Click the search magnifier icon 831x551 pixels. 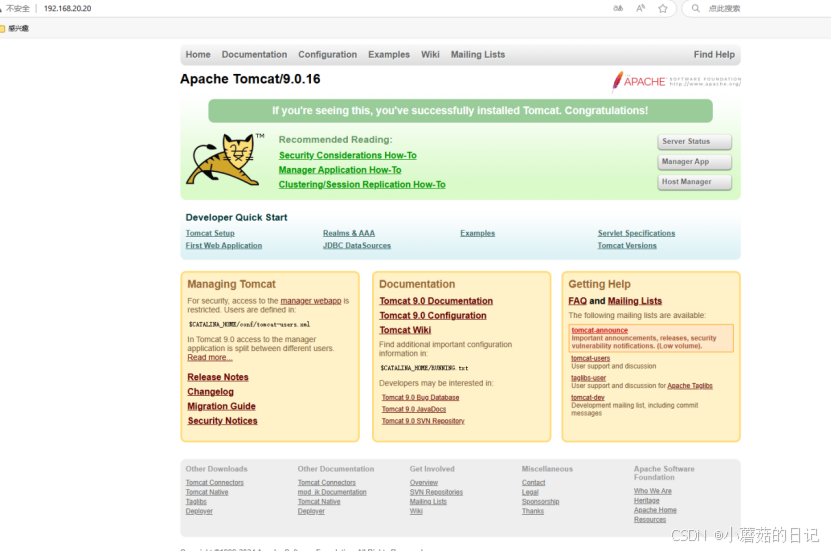(x=696, y=8)
